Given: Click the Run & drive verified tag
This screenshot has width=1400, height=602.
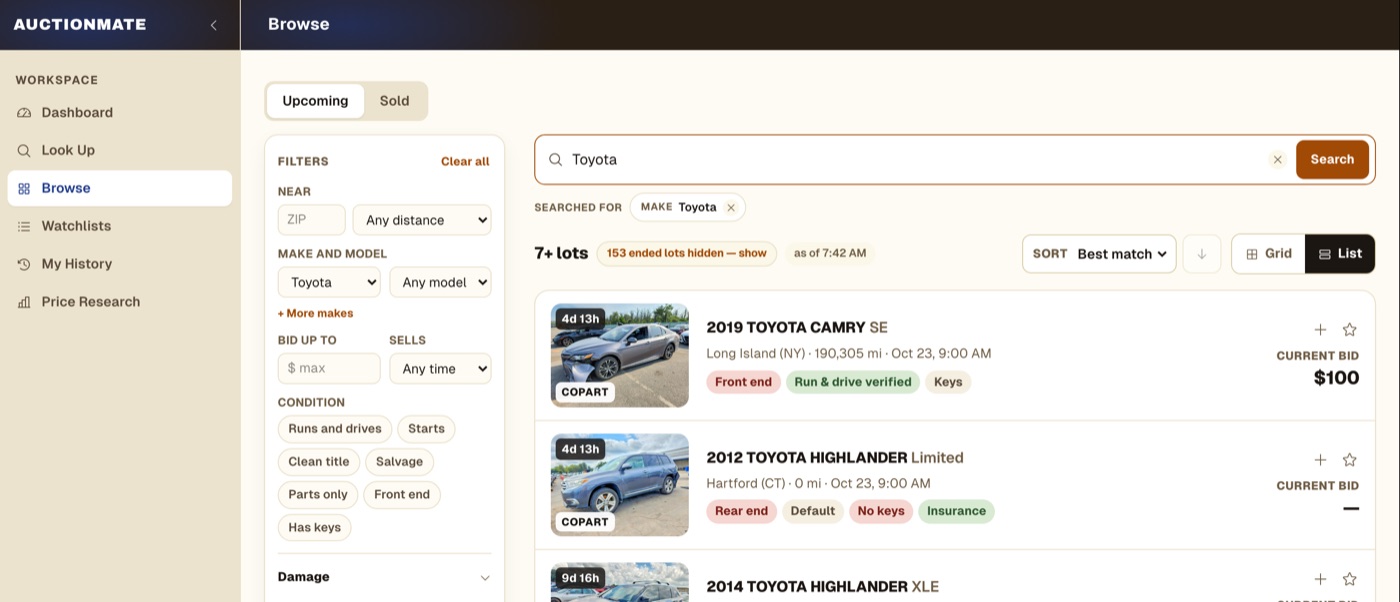Looking at the screenshot, I should [x=853, y=382].
